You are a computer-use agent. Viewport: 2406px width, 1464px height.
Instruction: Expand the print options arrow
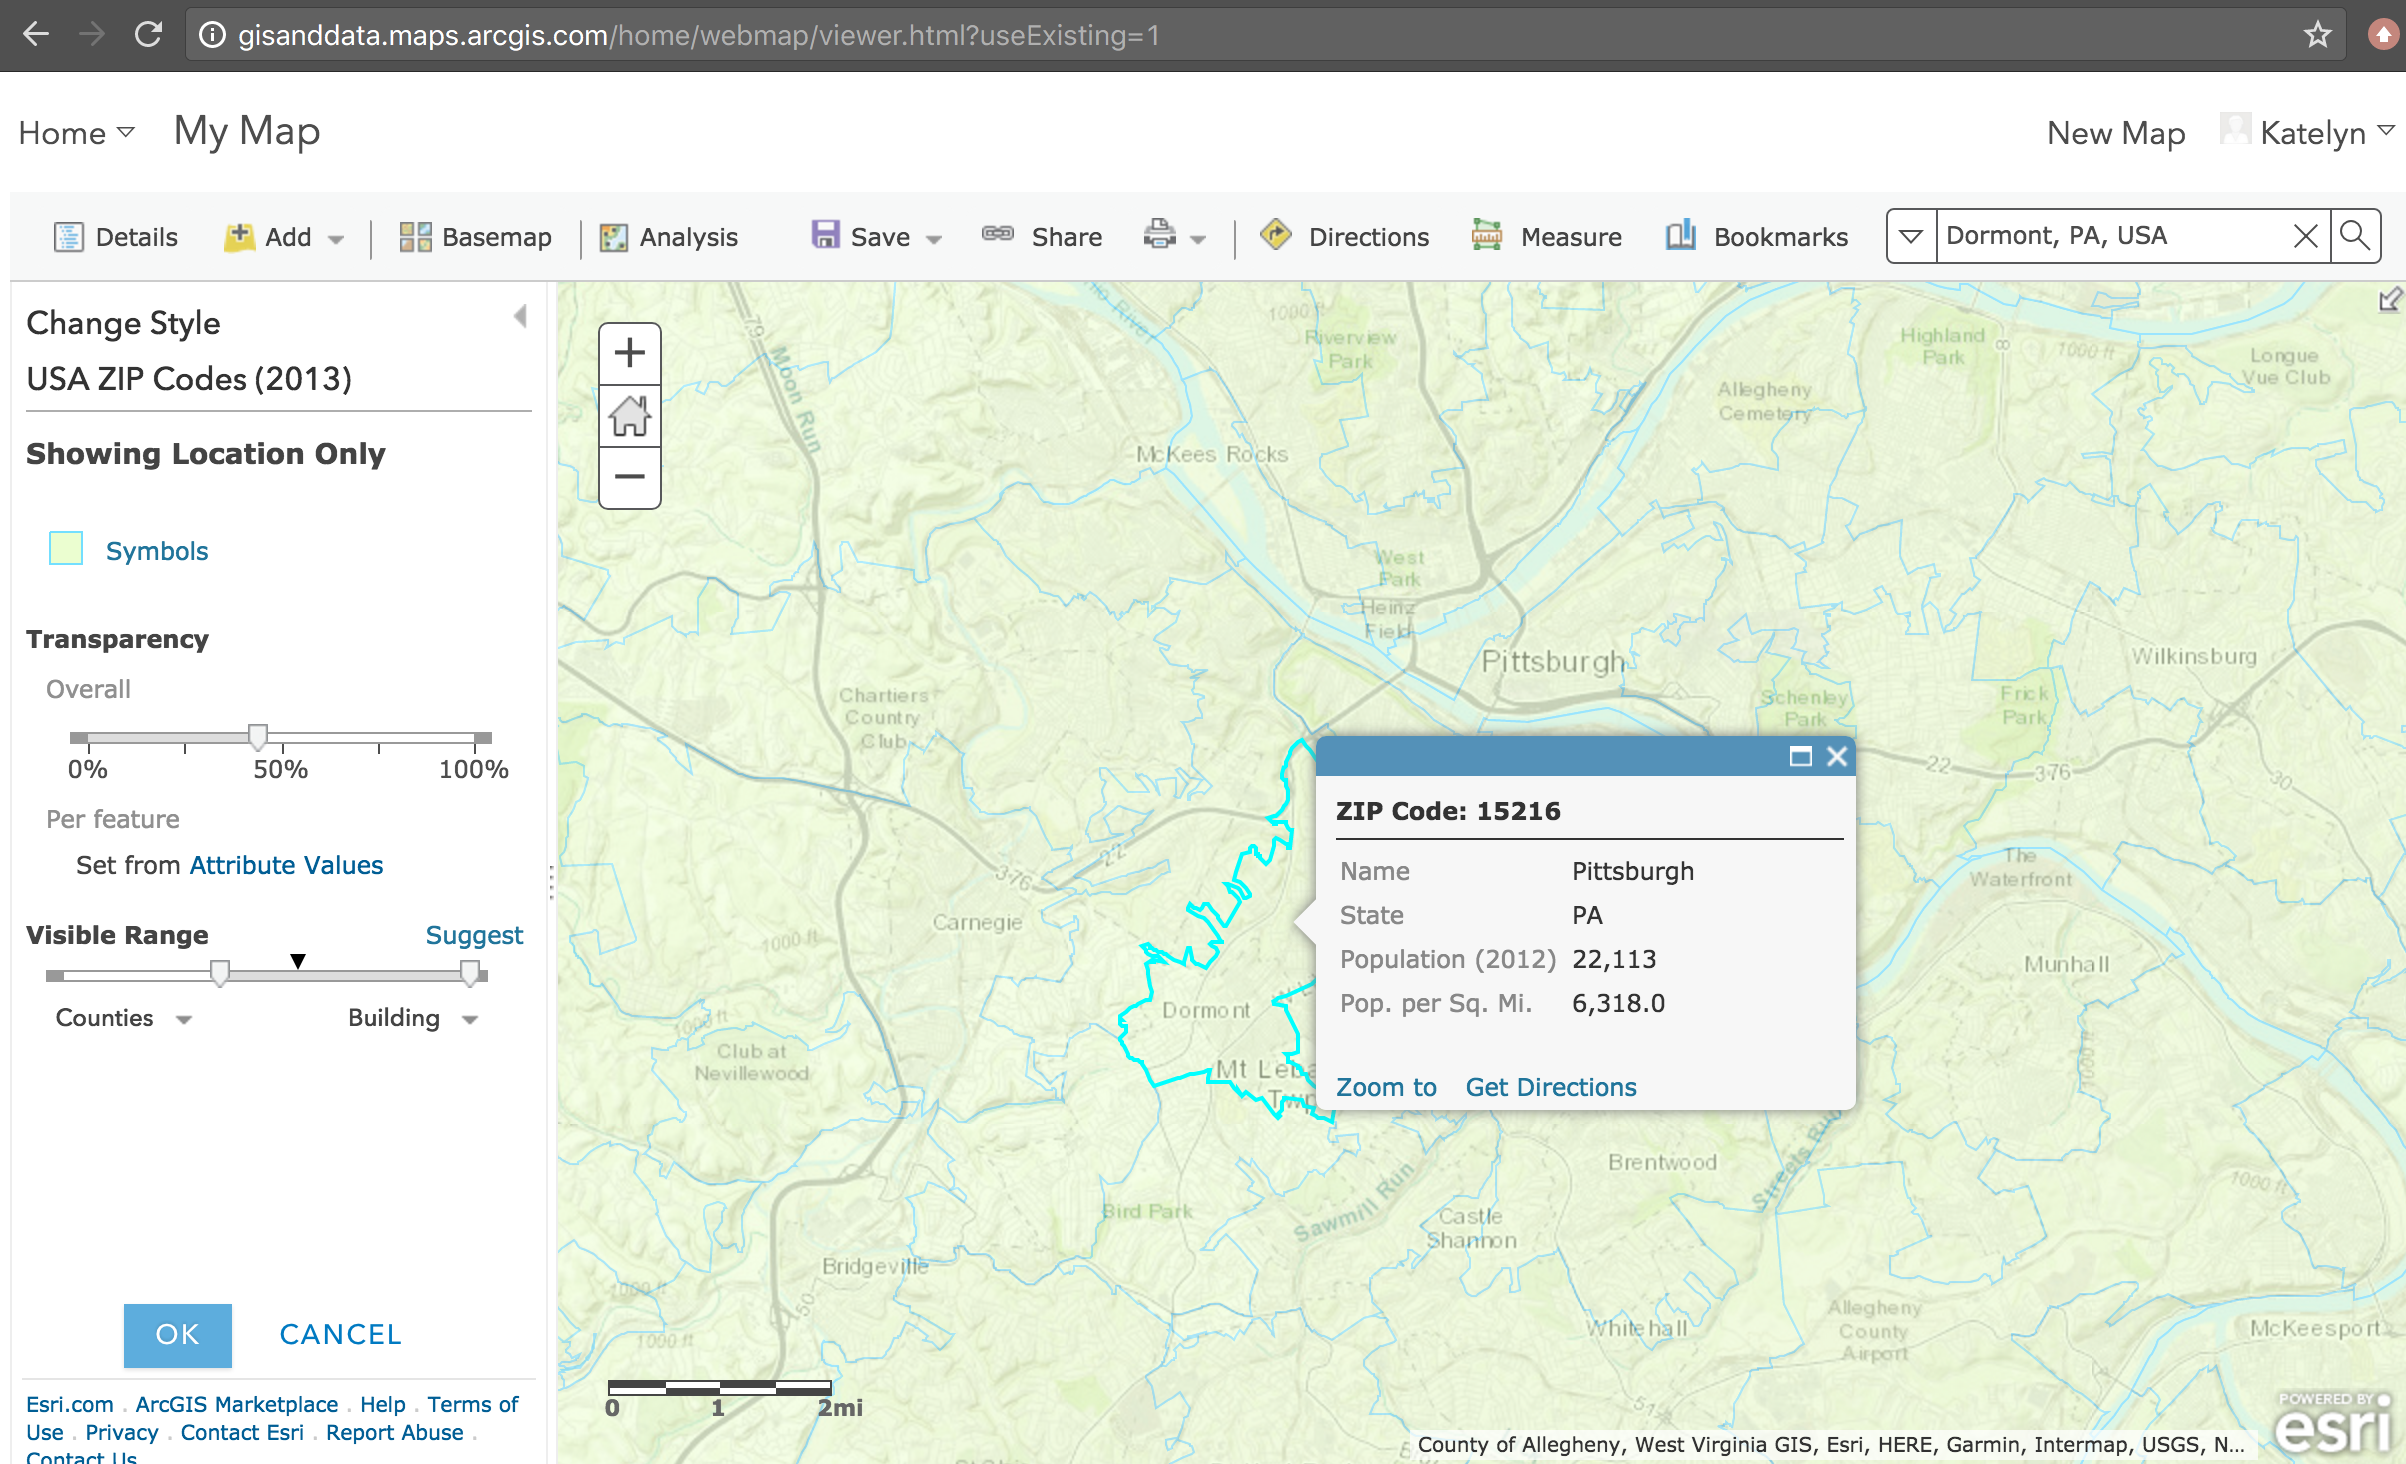coord(1198,240)
